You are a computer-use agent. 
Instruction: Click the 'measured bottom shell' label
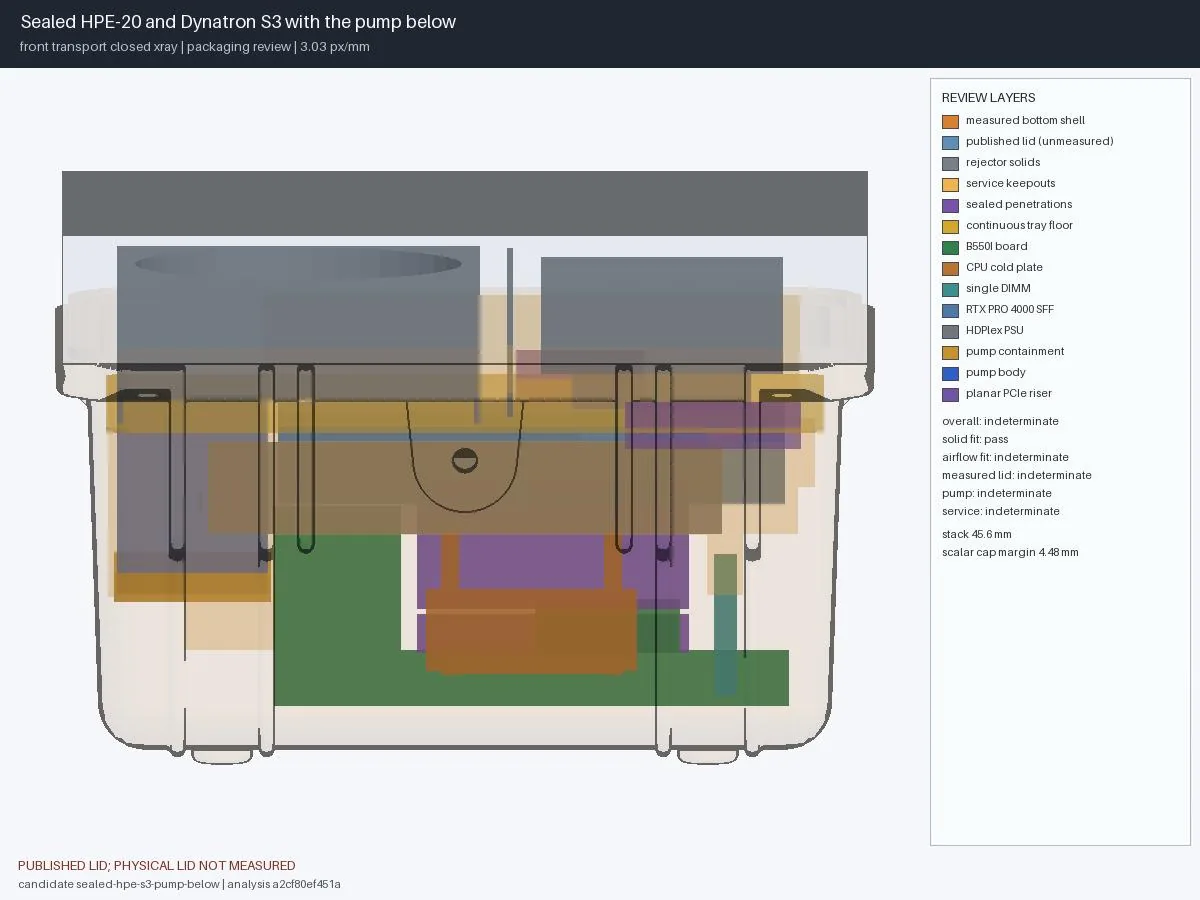pos(1025,120)
